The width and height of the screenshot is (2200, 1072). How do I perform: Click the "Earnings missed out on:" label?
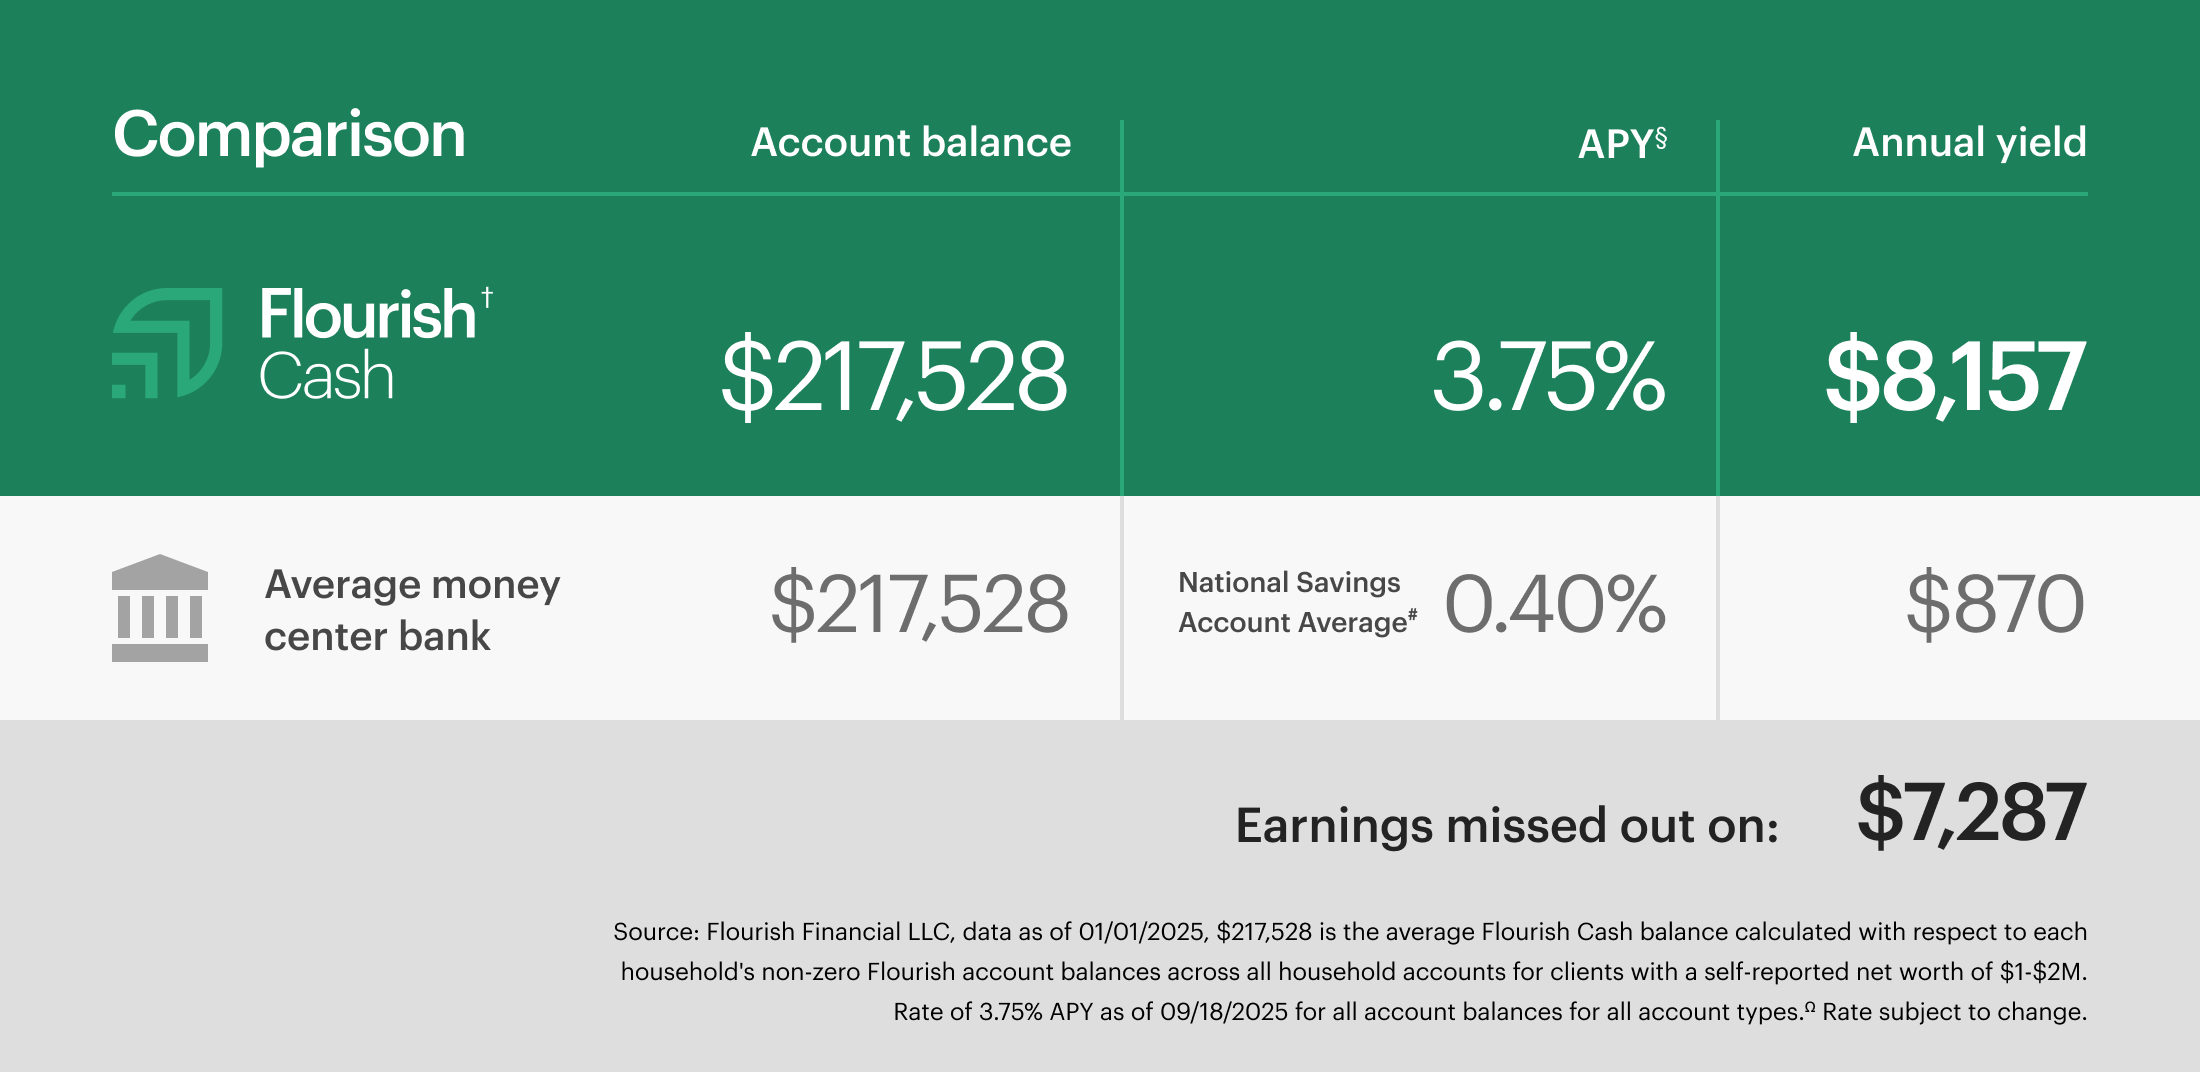(1507, 825)
